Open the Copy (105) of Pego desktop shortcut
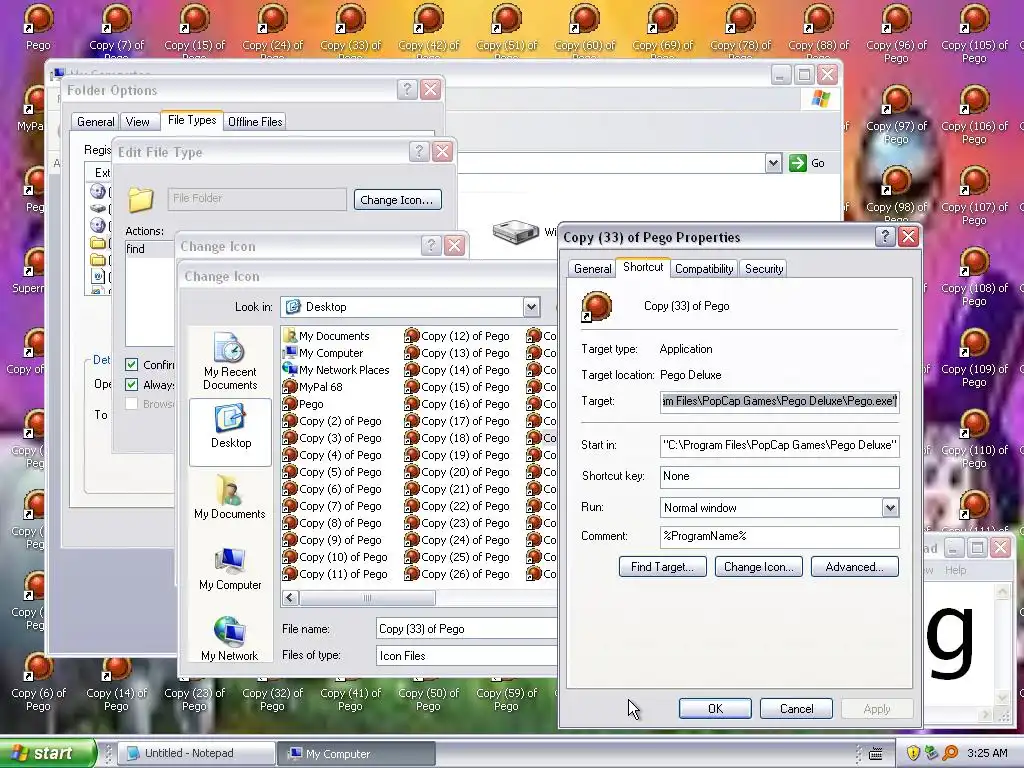 point(974,33)
